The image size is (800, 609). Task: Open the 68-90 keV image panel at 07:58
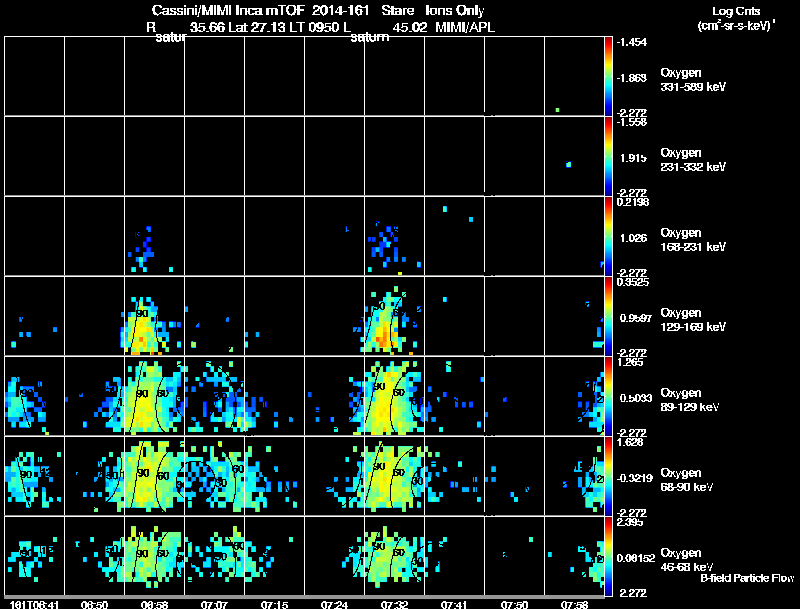click(x=574, y=476)
